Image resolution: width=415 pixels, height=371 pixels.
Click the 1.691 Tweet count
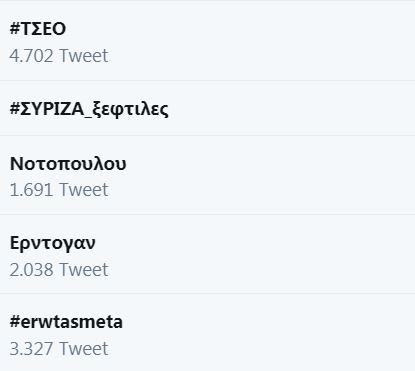tap(59, 190)
